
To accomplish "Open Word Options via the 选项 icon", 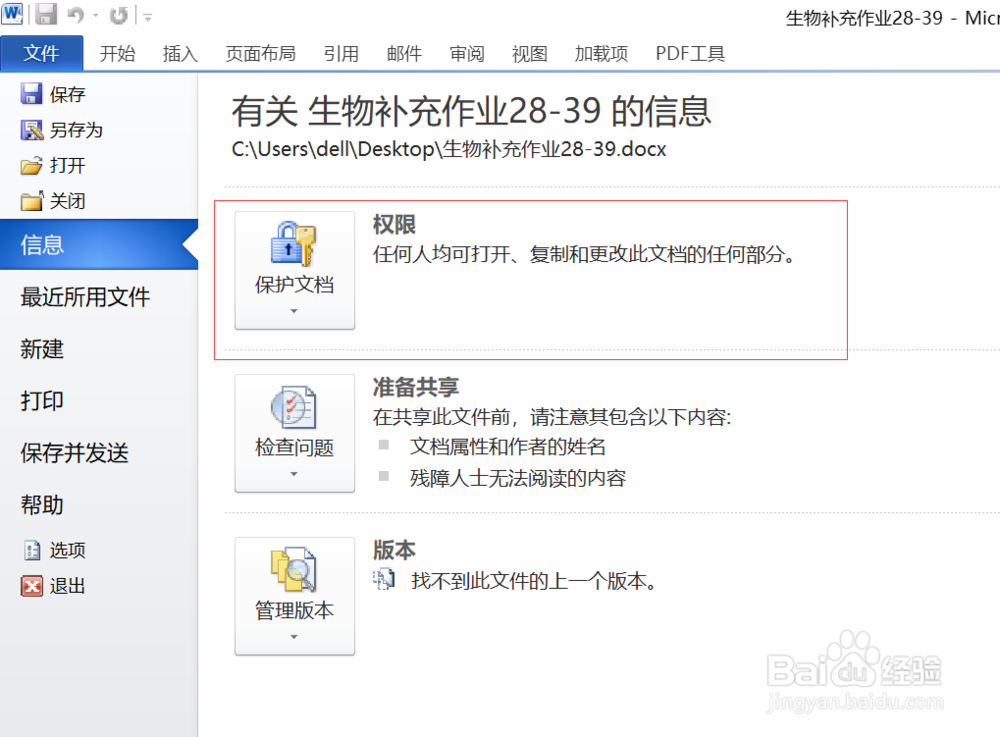I will (33, 550).
